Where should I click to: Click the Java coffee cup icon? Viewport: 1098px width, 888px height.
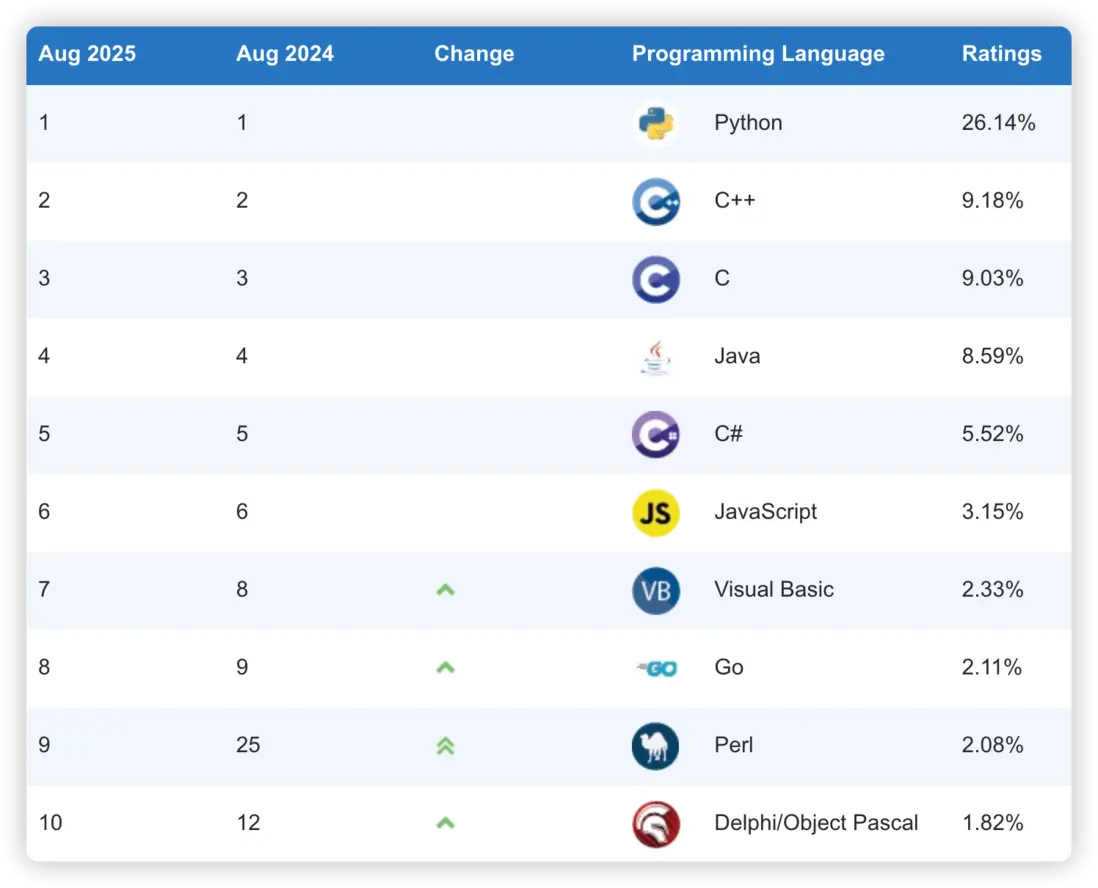pos(656,357)
